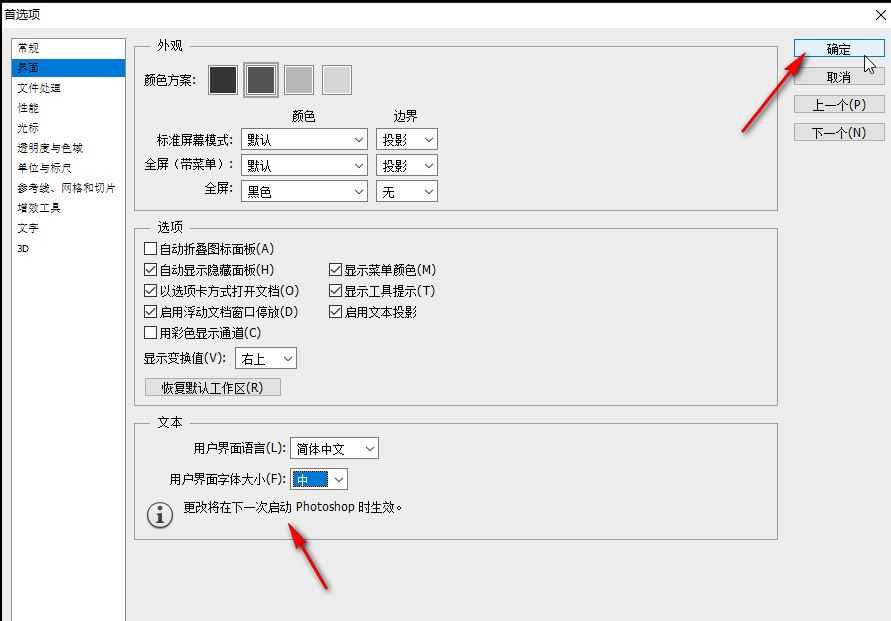Open the 用户界面语言 dropdown
This screenshot has width=891, height=621.
pyautogui.click(x=334, y=448)
